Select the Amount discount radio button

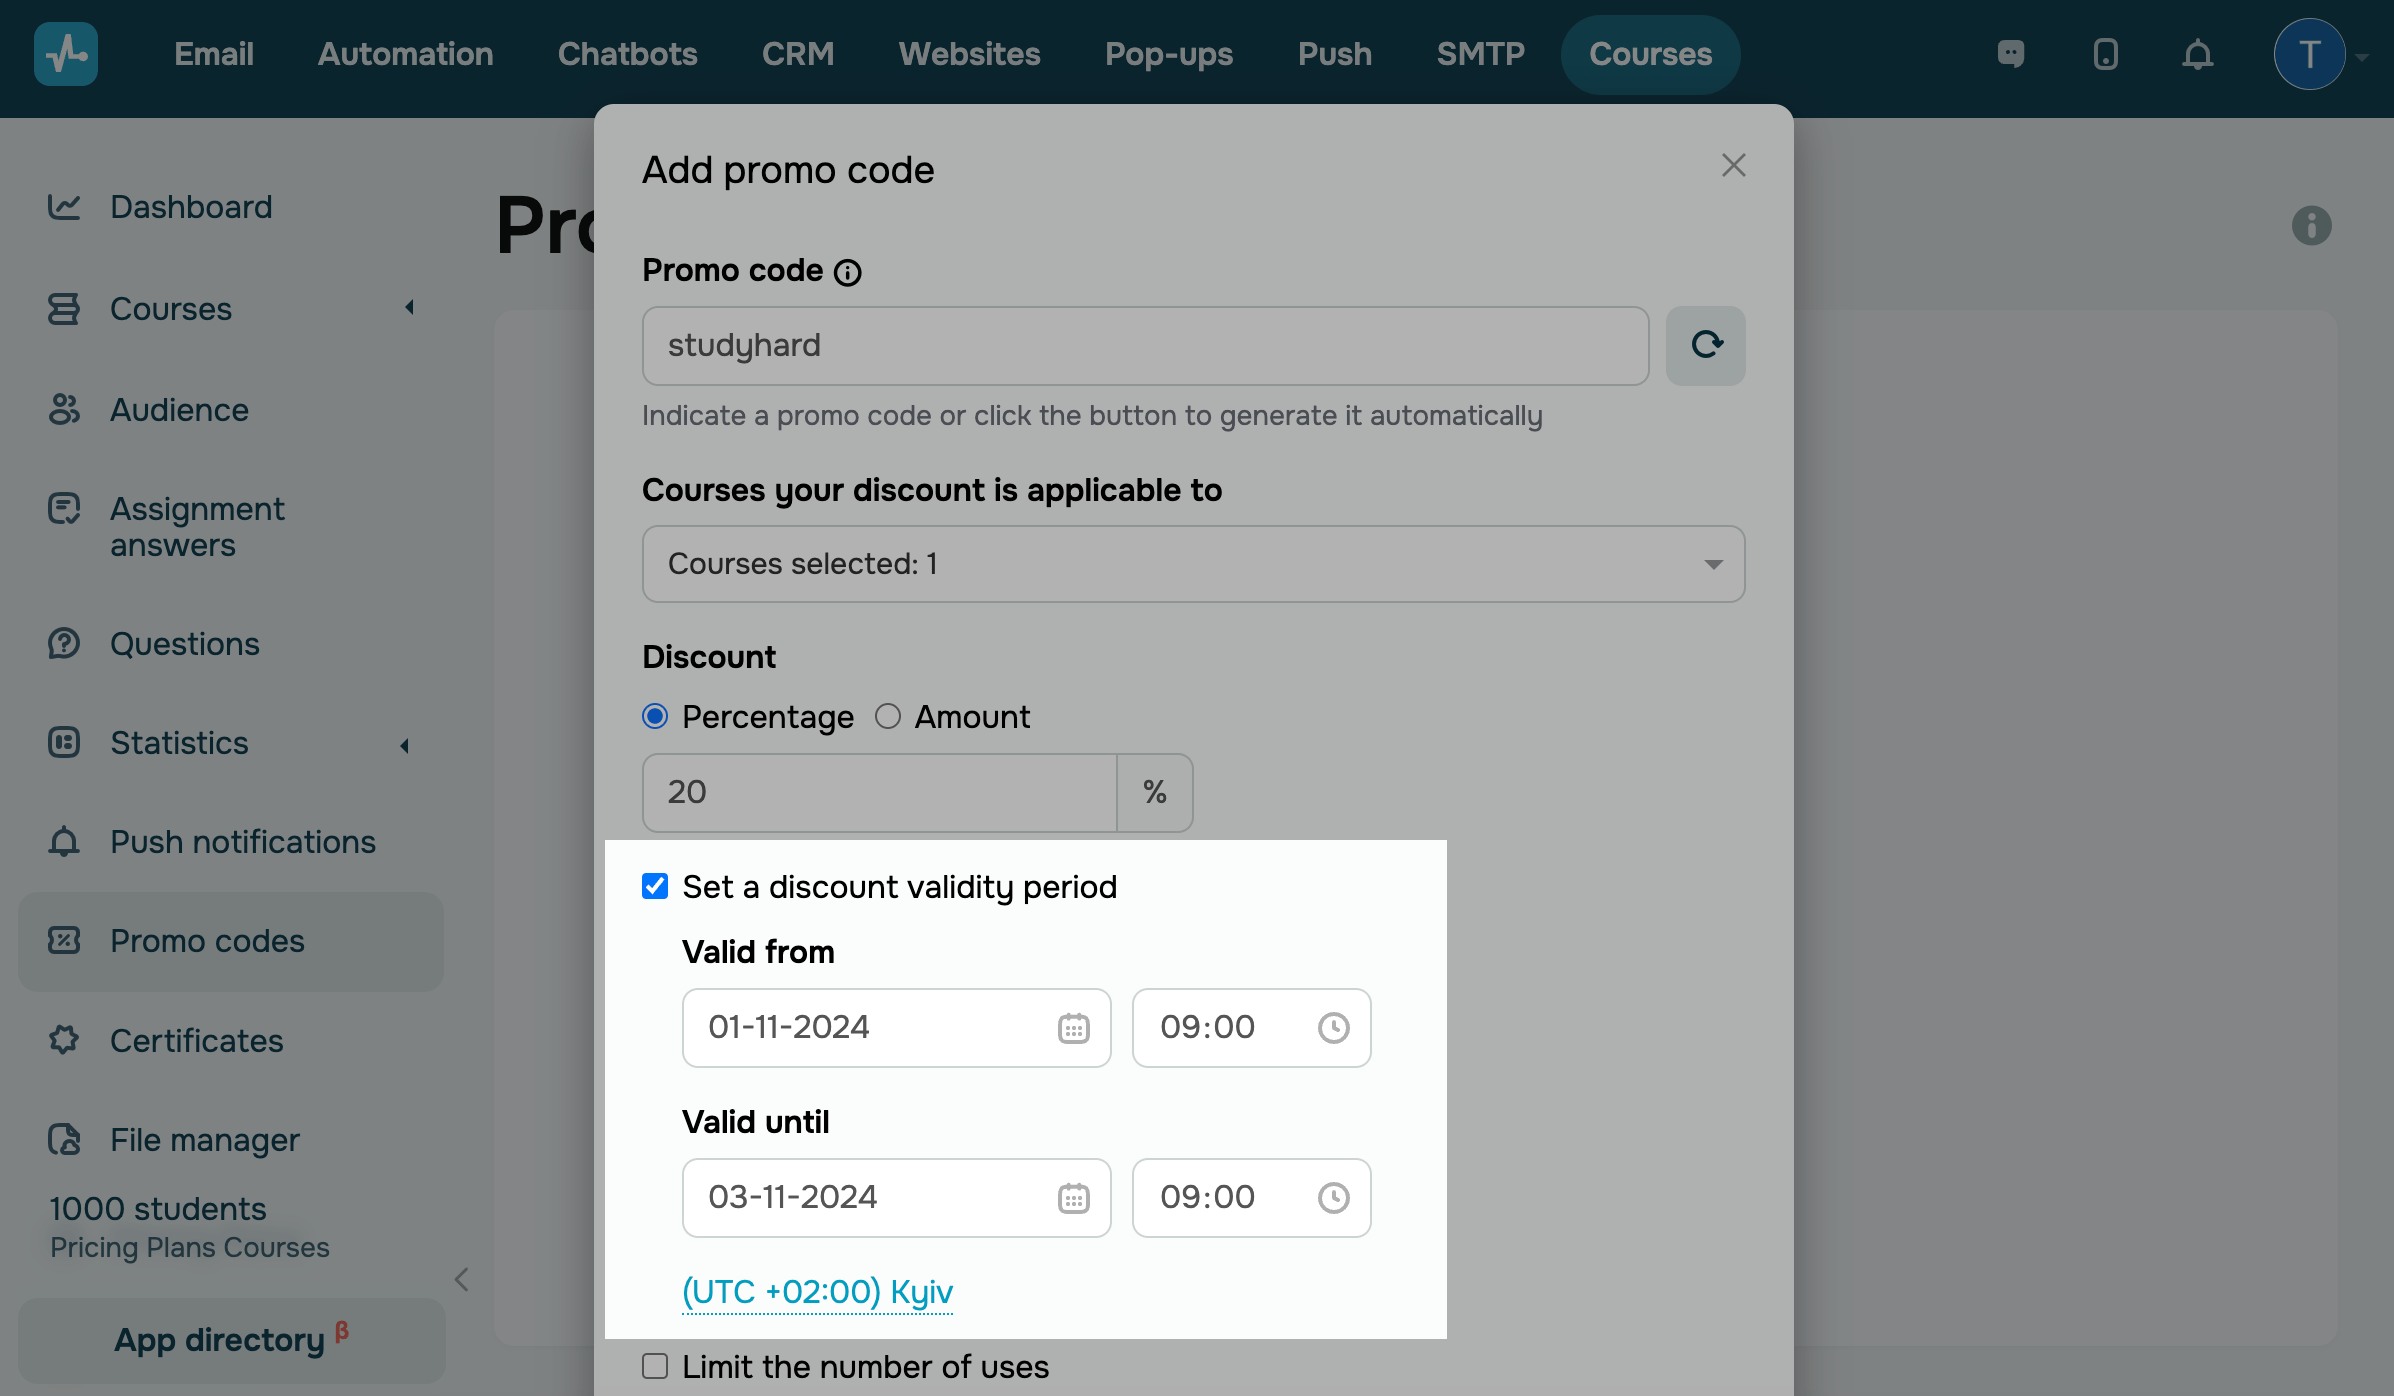pyautogui.click(x=888, y=717)
